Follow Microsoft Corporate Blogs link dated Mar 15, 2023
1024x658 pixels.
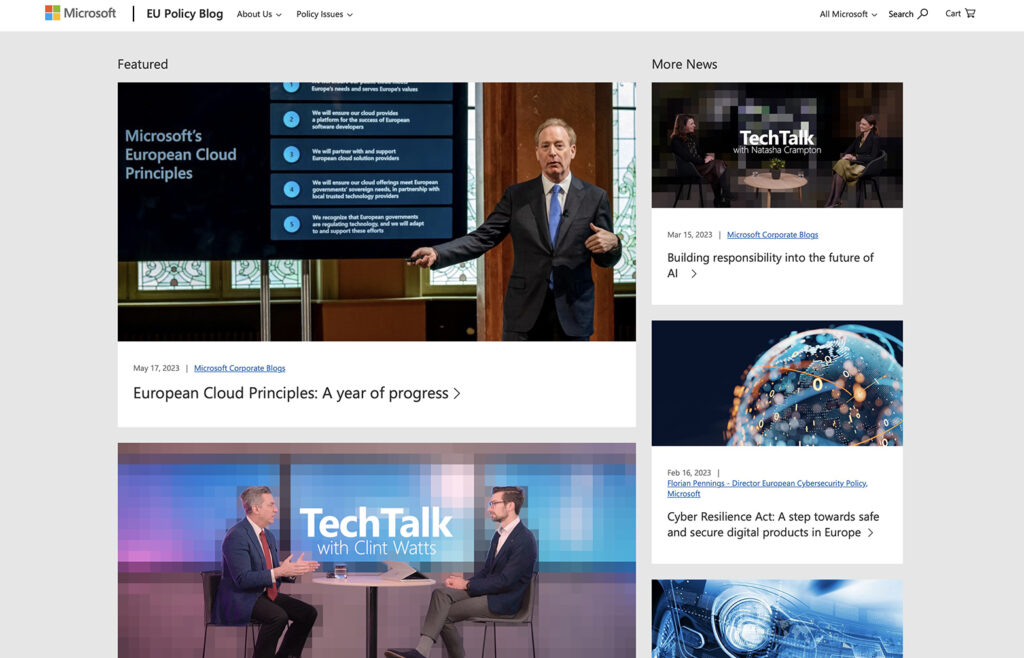pos(773,235)
